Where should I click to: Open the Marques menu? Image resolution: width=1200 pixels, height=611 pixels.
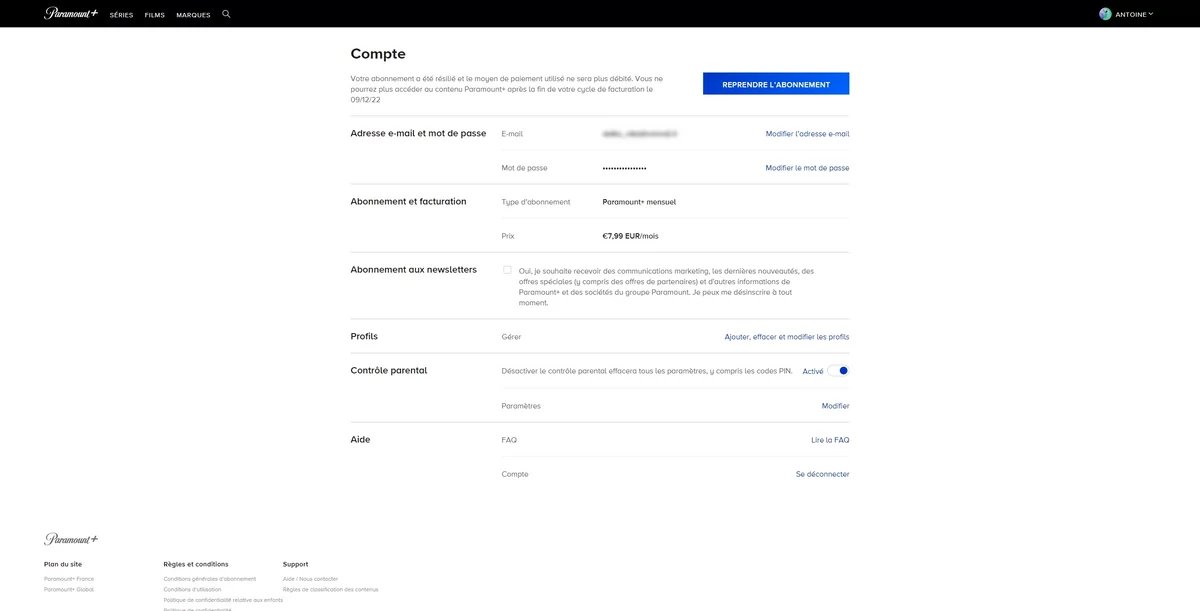pos(193,15)
